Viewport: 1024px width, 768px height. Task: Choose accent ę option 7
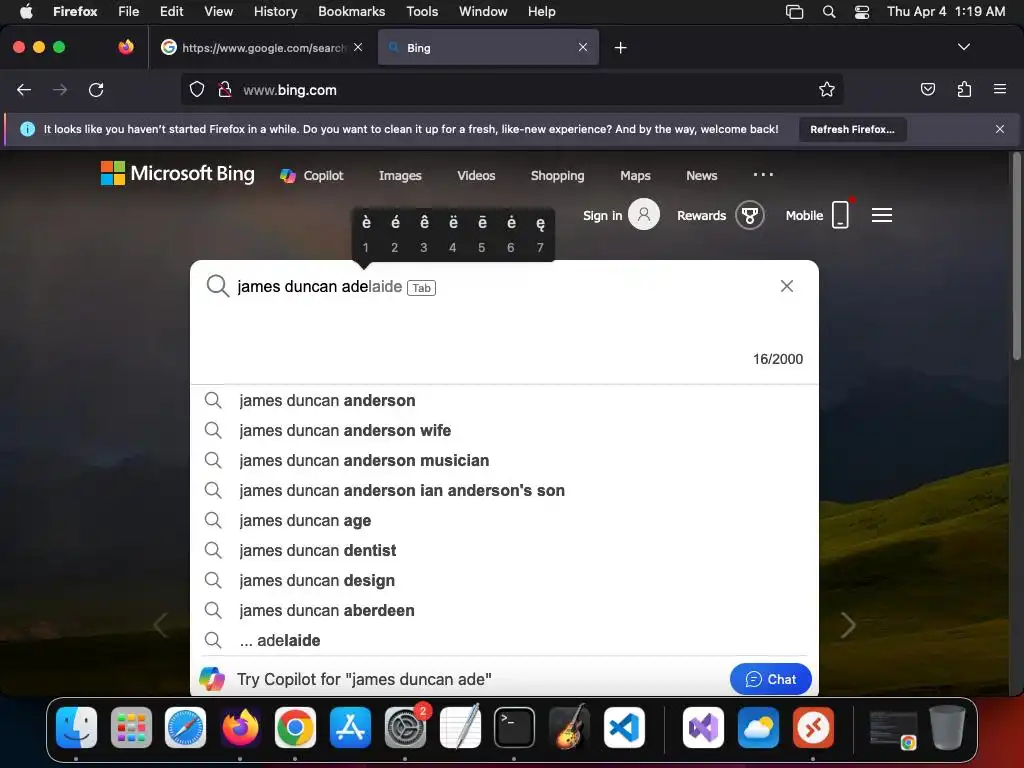click(540, 233)
